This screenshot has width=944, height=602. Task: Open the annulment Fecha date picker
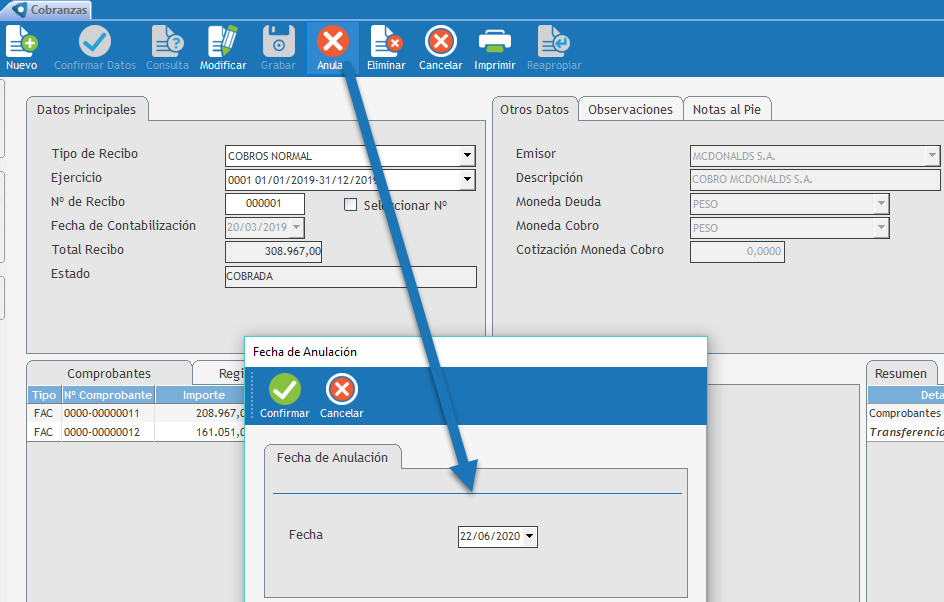(529, 537)
